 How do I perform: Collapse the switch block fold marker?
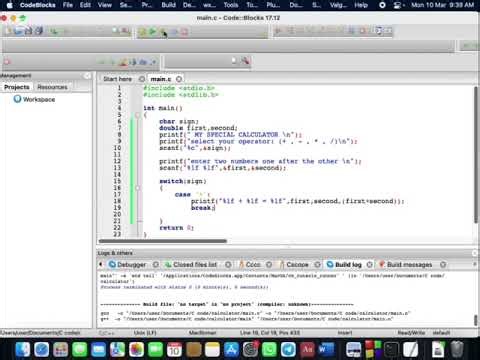click(137, 188)
